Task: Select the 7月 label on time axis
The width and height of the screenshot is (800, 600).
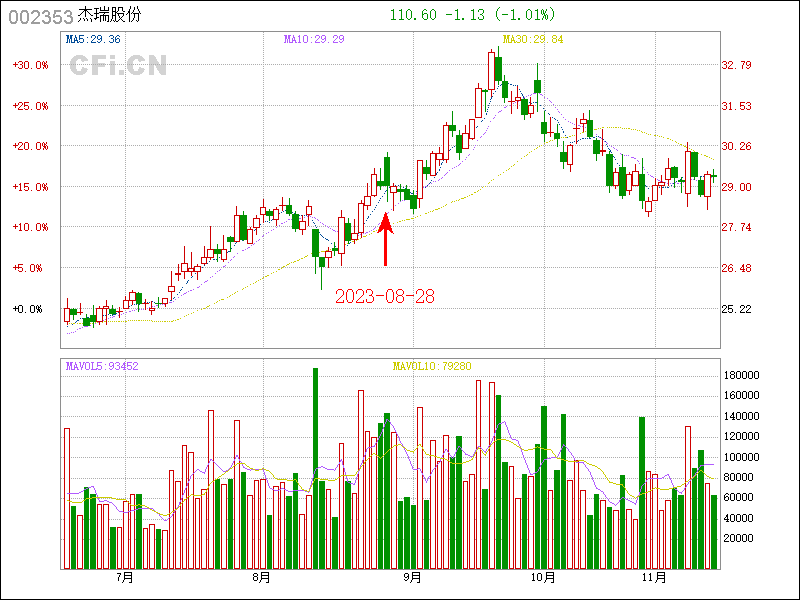Action: [x=126, y=577]
